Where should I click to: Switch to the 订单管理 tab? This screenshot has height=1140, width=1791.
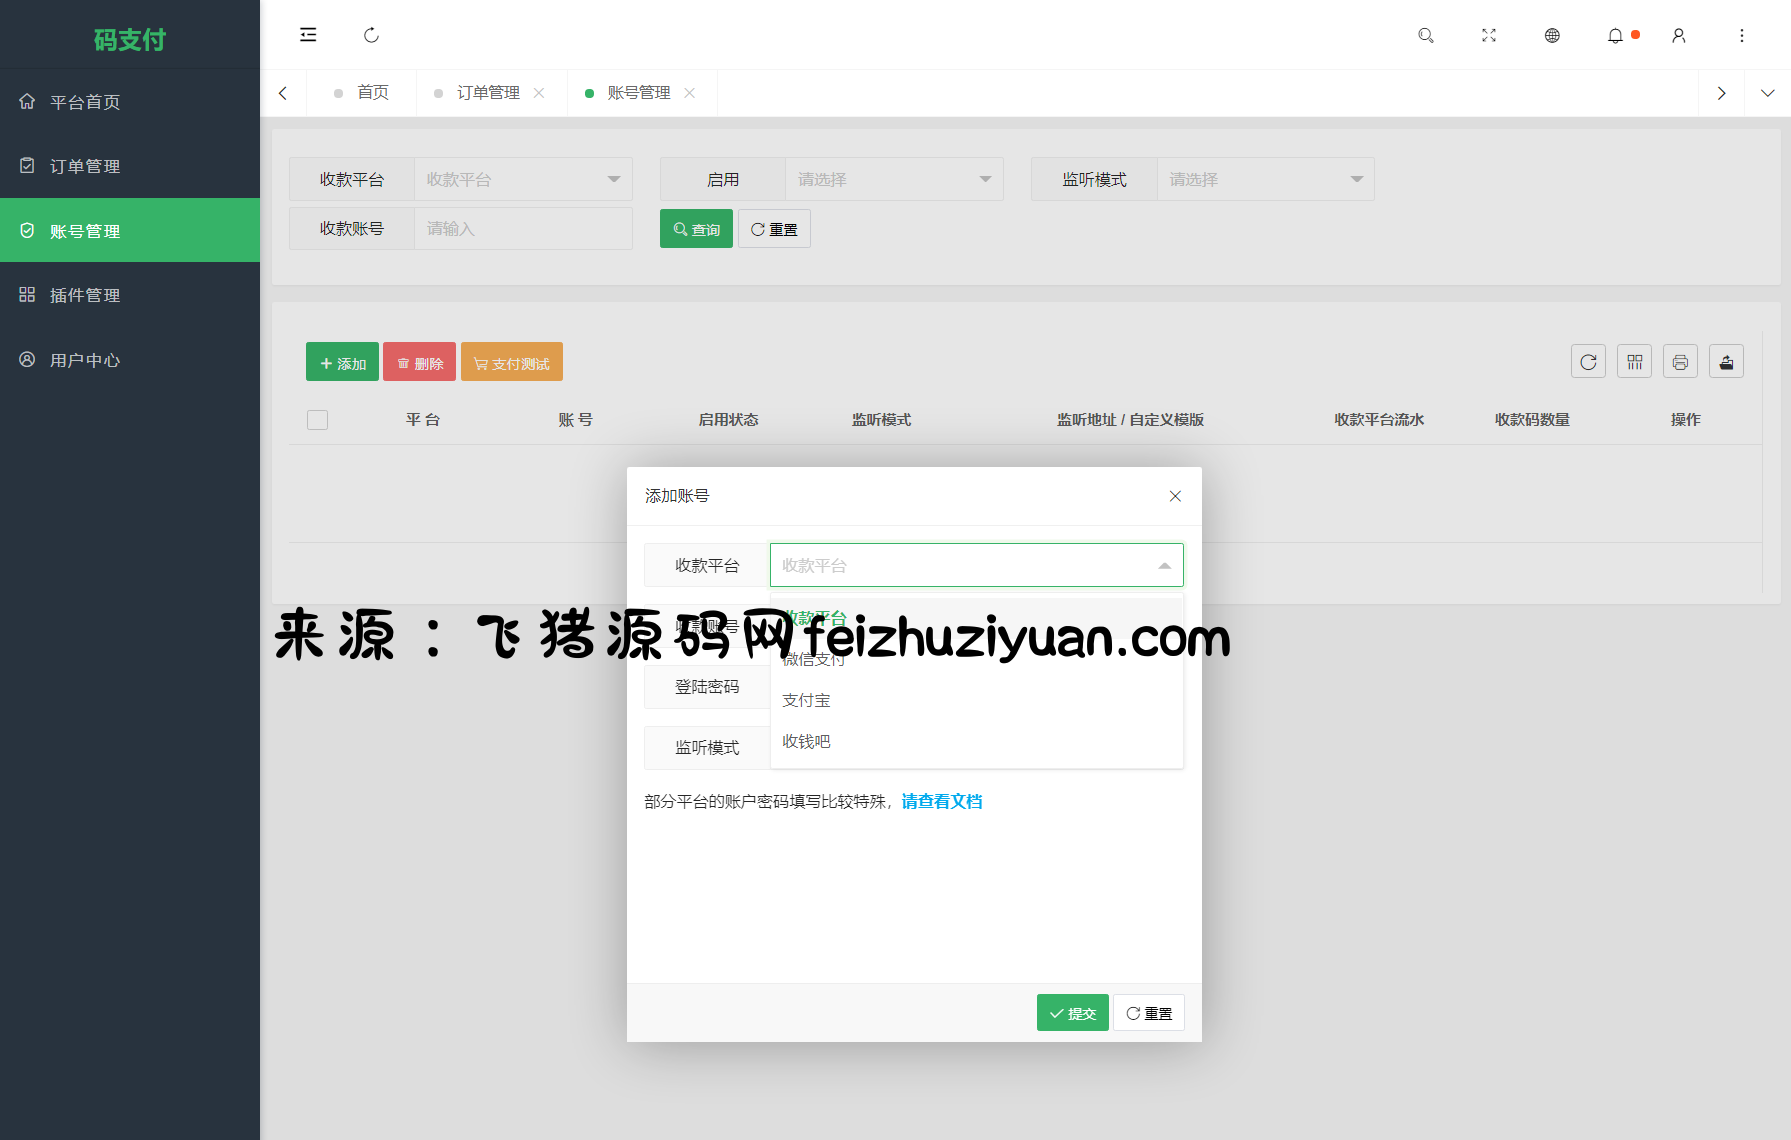(488, 93)
